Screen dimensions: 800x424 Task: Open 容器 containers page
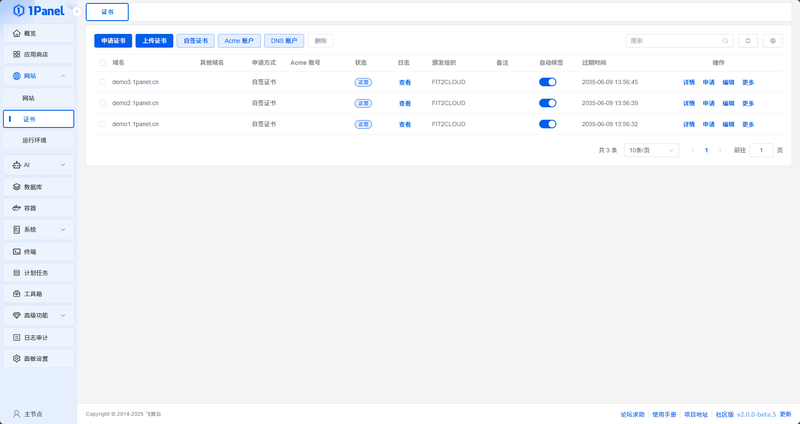click(39, 208)
